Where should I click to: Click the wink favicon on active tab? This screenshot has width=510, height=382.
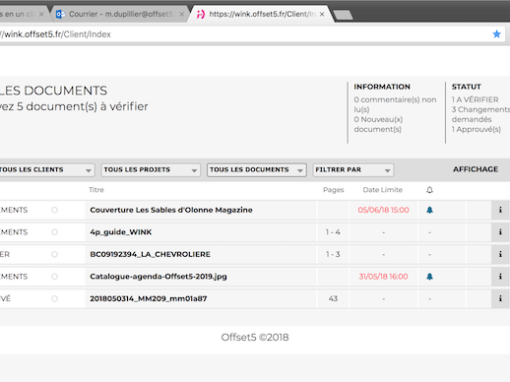pos(201,14)
